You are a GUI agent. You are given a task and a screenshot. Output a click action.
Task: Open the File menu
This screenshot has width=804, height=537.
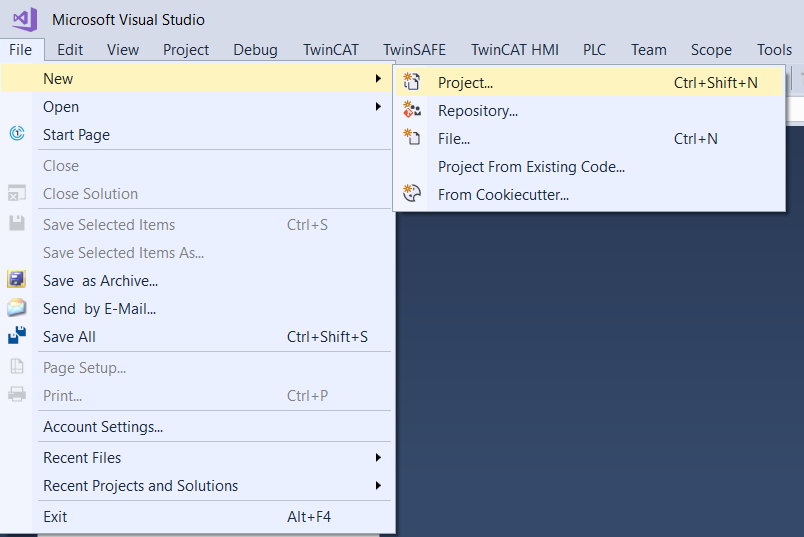click(x=21, y=50)
